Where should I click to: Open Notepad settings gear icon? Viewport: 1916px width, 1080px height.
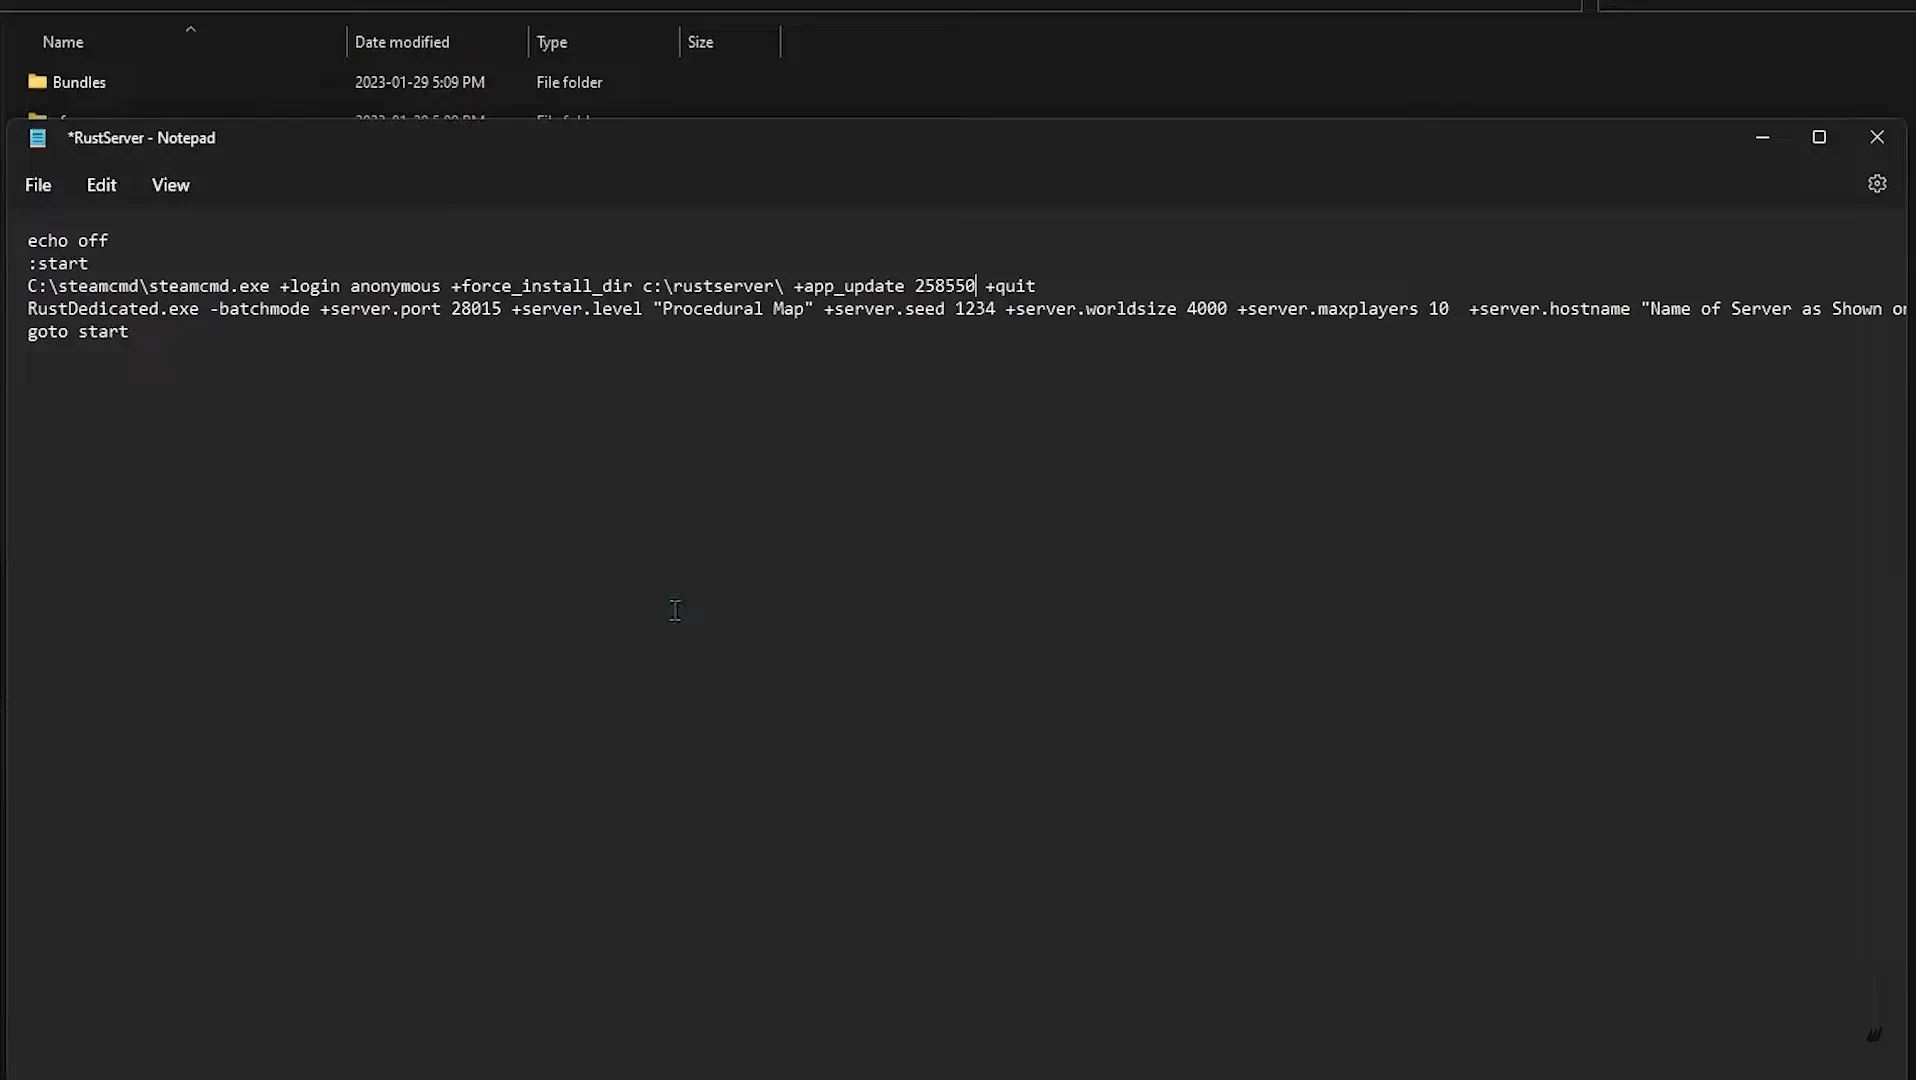[1877, 184]
